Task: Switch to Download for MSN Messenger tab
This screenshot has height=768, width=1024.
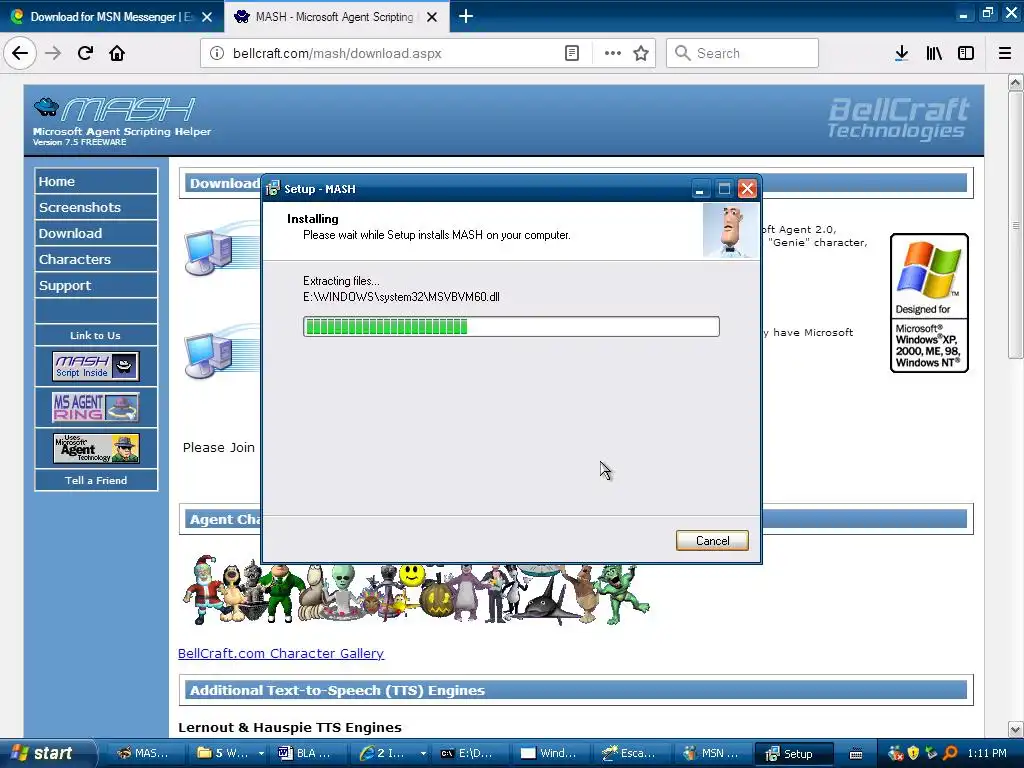Action: pos(112,16)
